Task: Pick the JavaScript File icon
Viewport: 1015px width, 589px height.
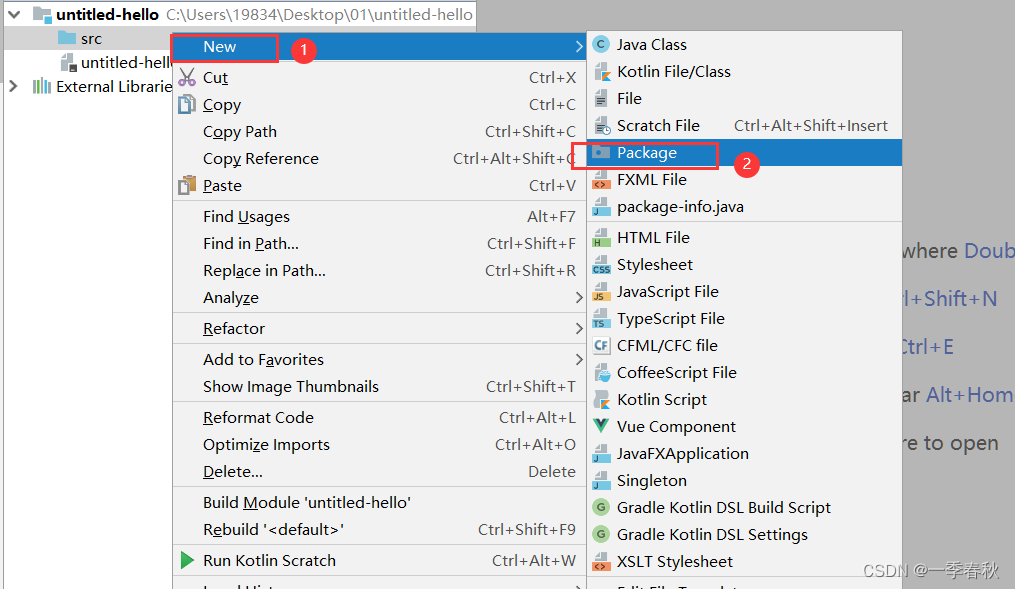Action: pos(600,291)
